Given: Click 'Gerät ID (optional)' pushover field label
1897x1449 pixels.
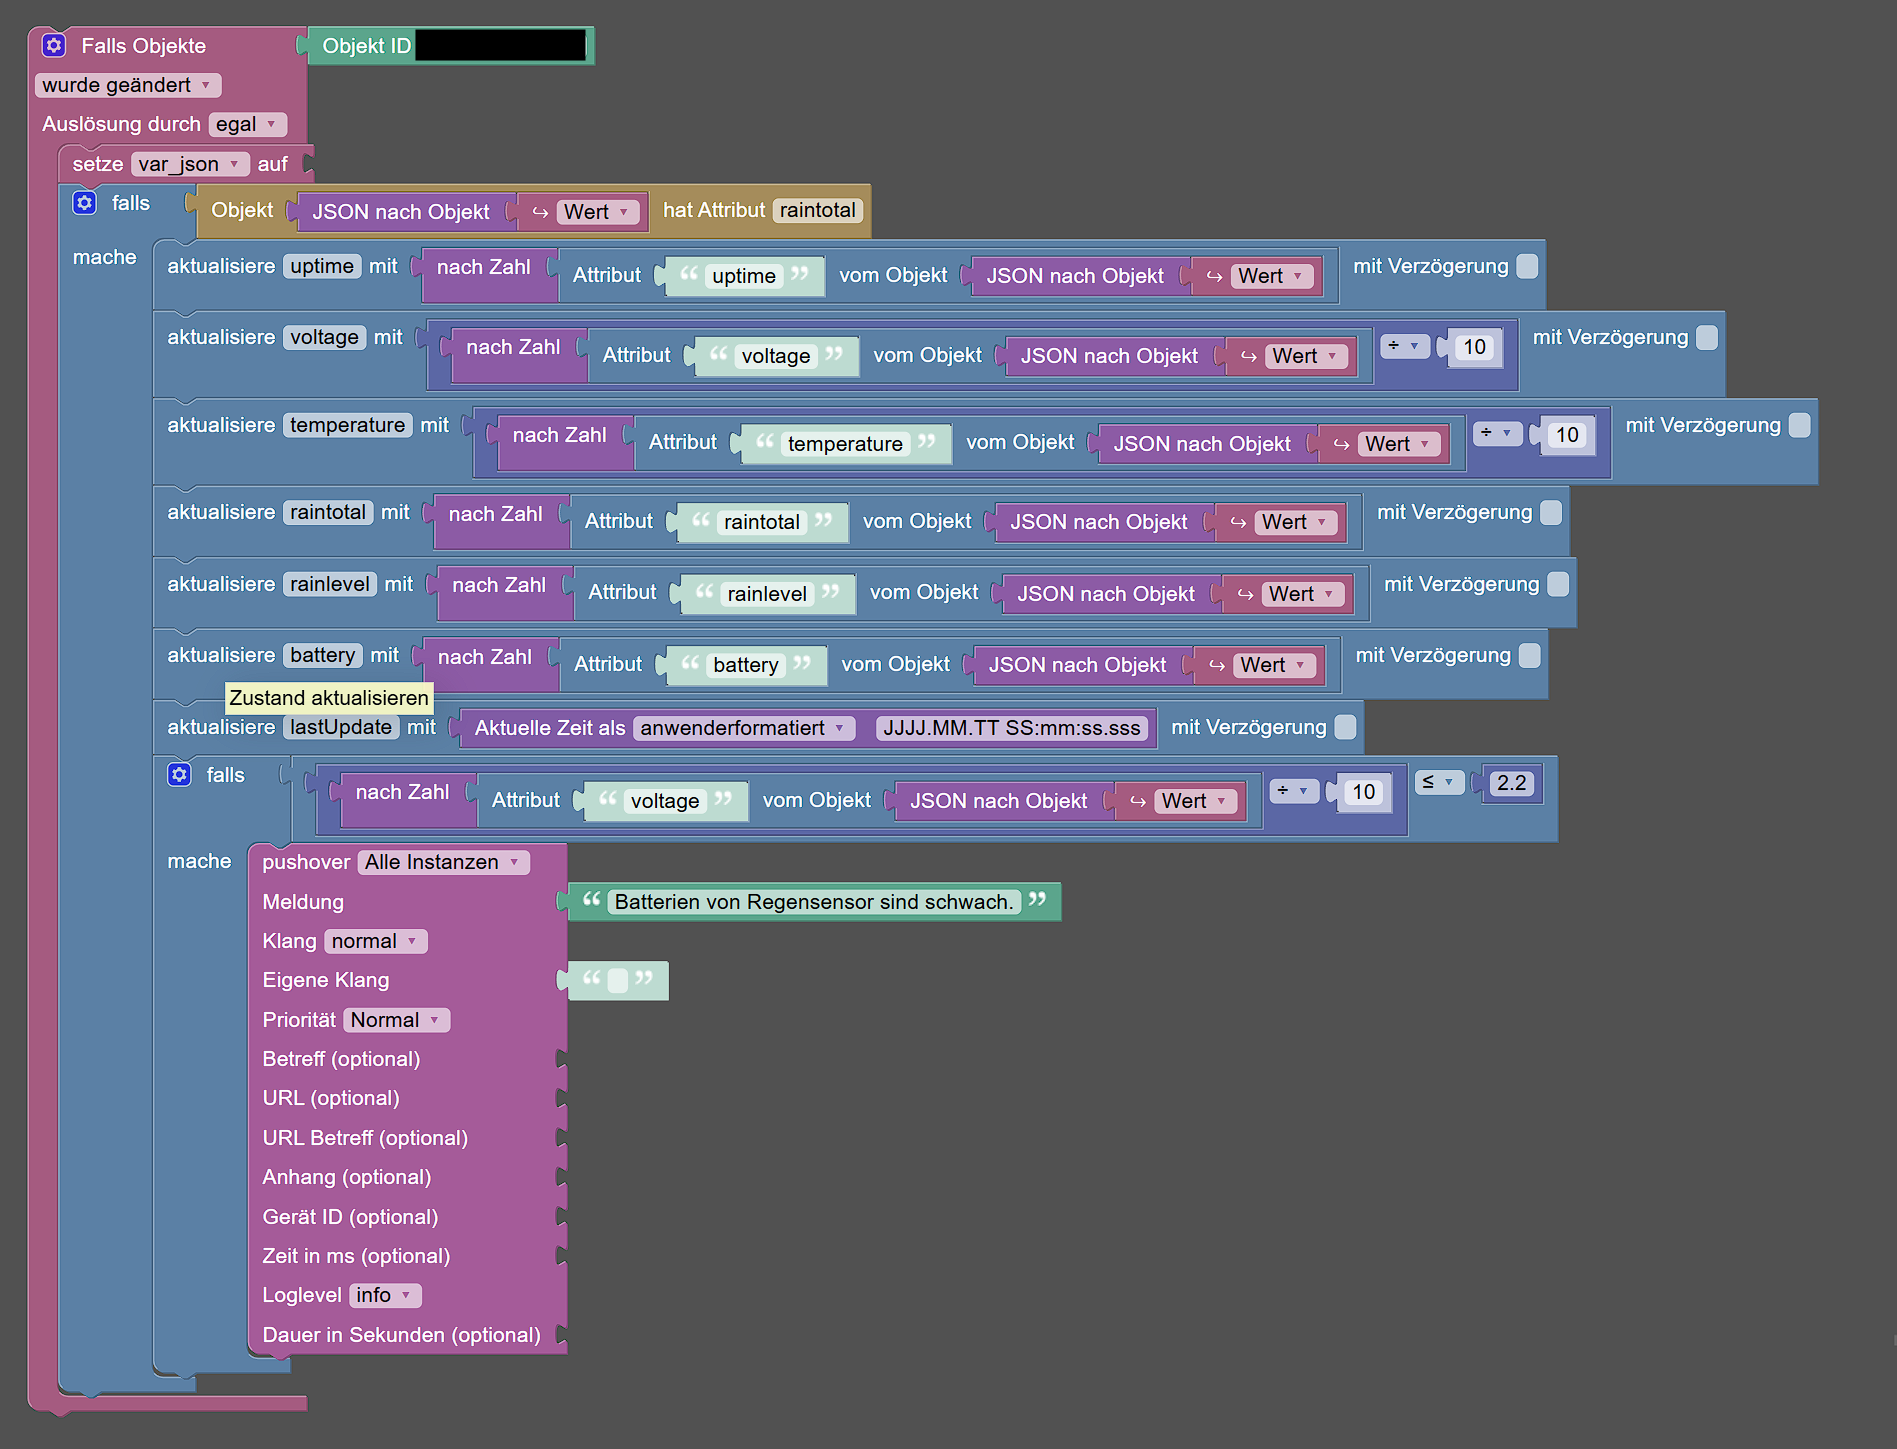Looking at the screenshot, I should [x=350, y=1217].
